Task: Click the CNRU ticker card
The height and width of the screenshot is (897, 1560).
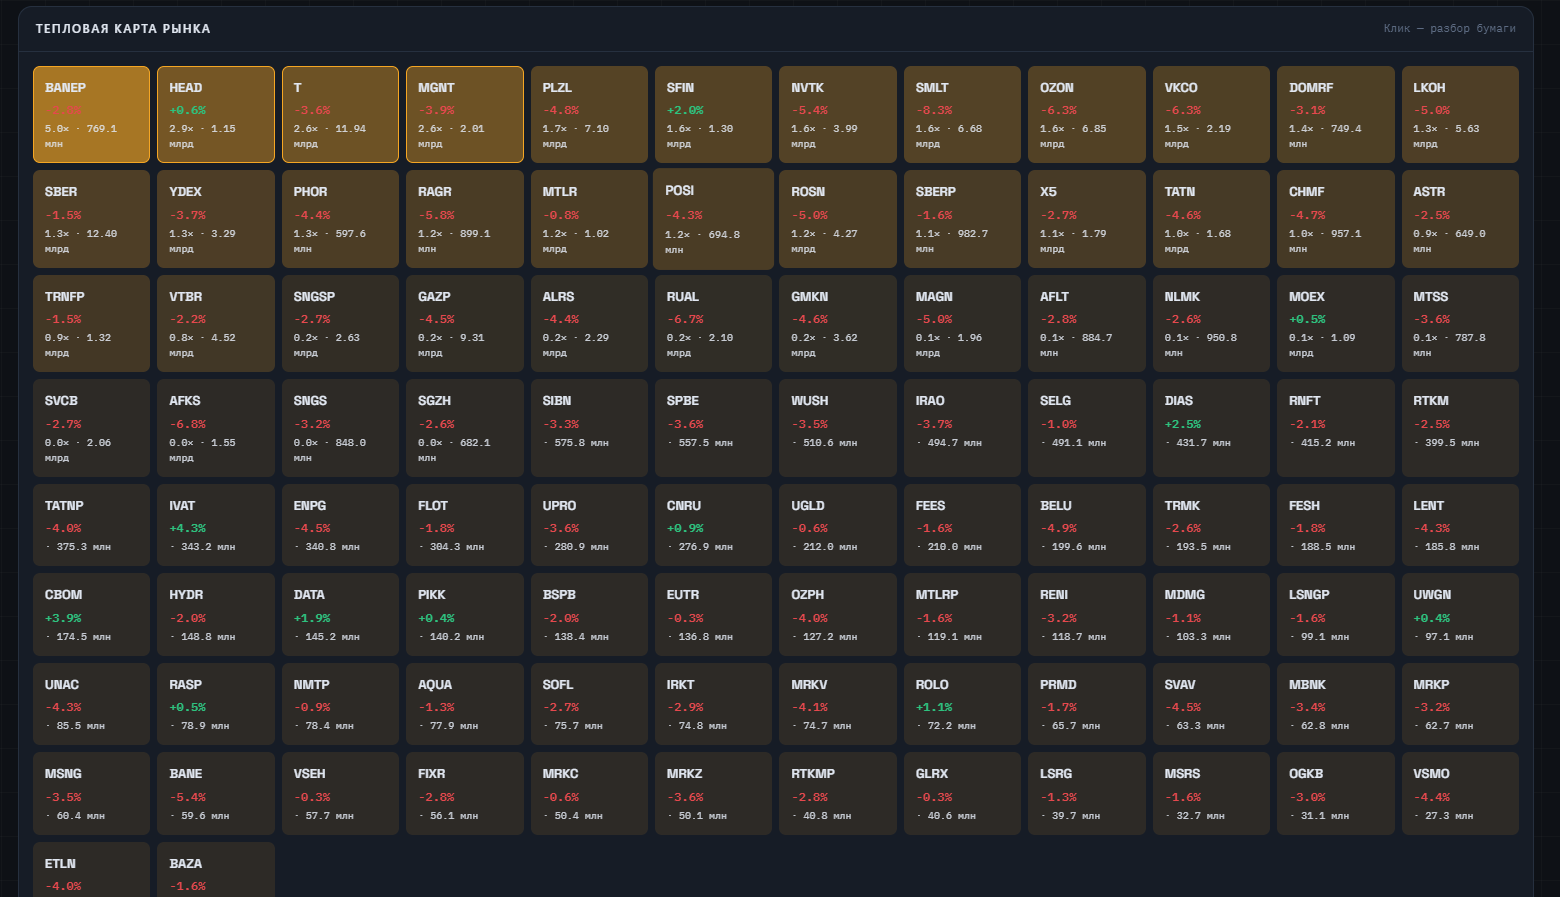Action: [x=714, y=525]
